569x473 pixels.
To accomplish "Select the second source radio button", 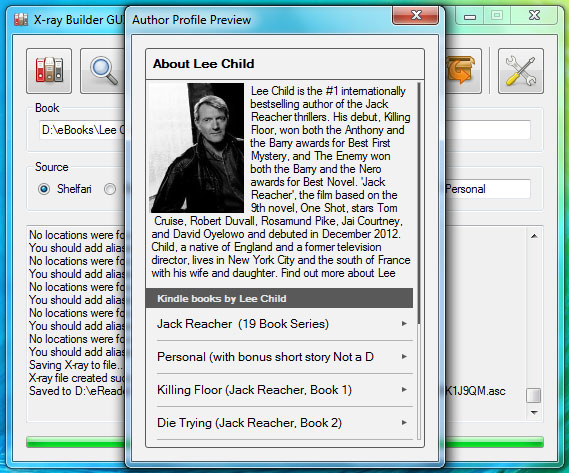I will 110,189.
